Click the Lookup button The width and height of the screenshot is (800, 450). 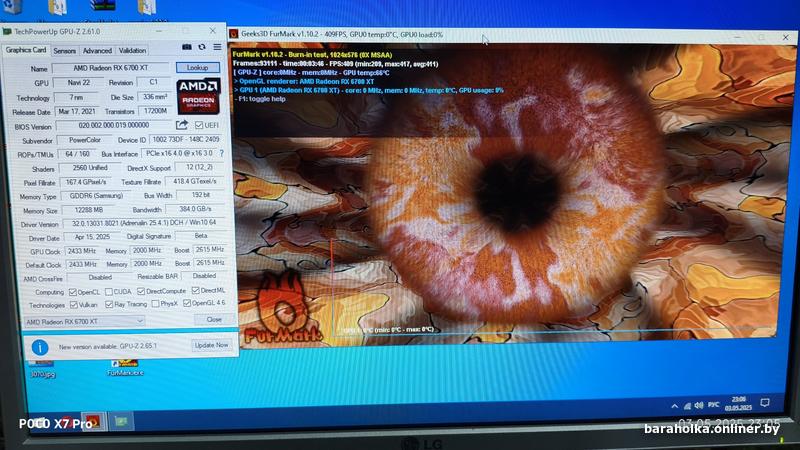click(x=197, y=67)
